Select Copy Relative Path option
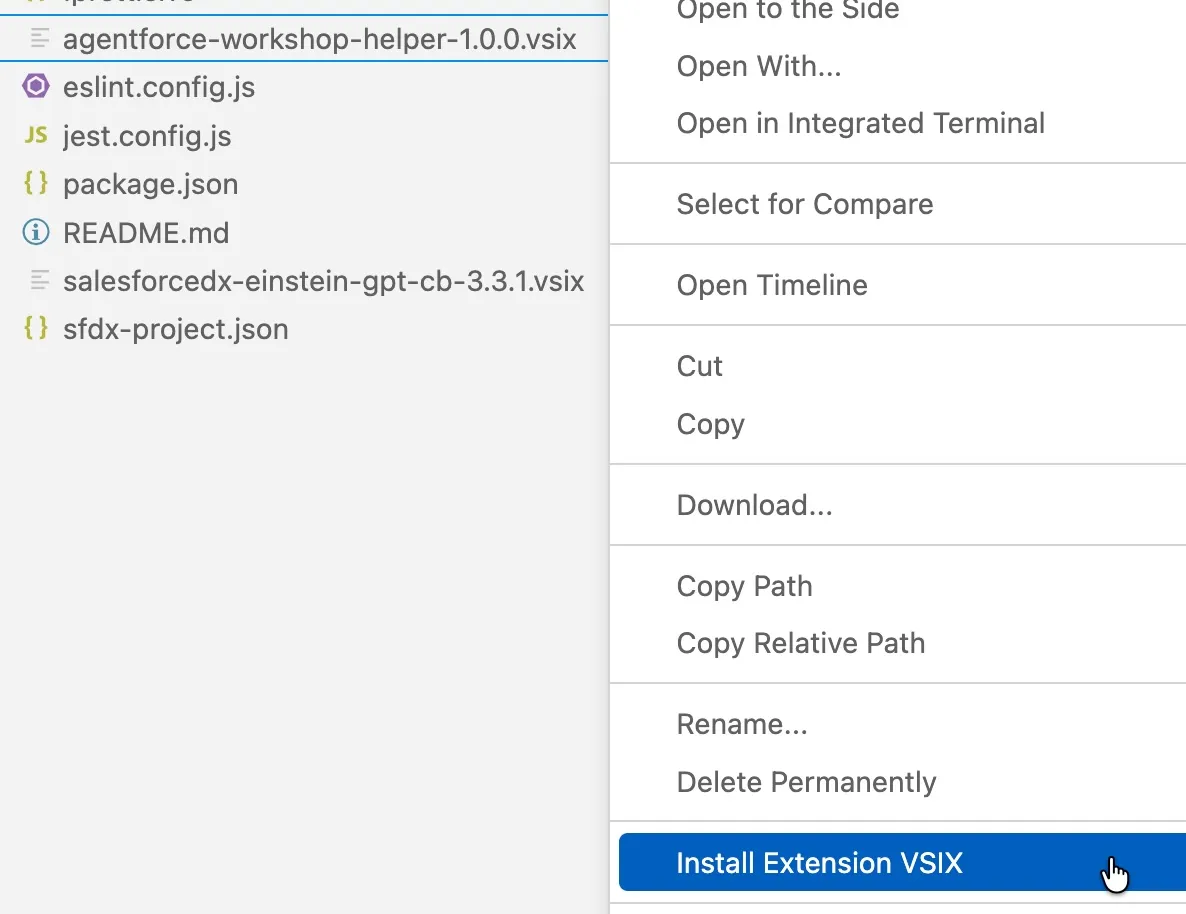 pos(800,643)
